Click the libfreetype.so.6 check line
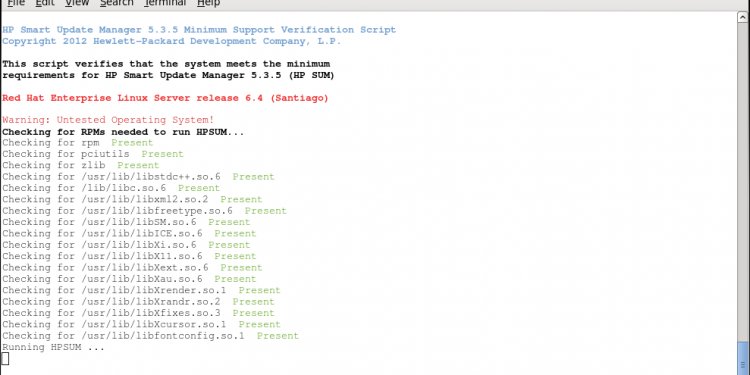This screenshot has width=750, height=375. pos(144,211)
